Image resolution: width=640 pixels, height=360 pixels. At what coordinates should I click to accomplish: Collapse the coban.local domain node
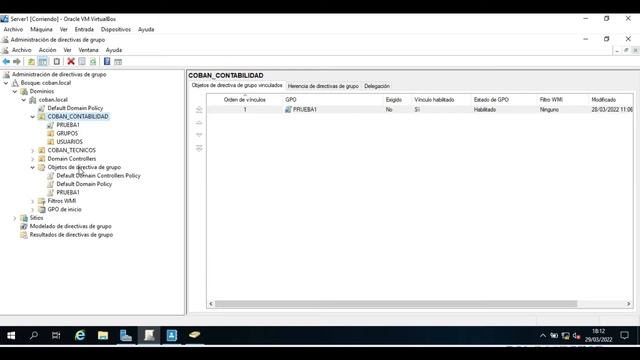pos(24,100)
